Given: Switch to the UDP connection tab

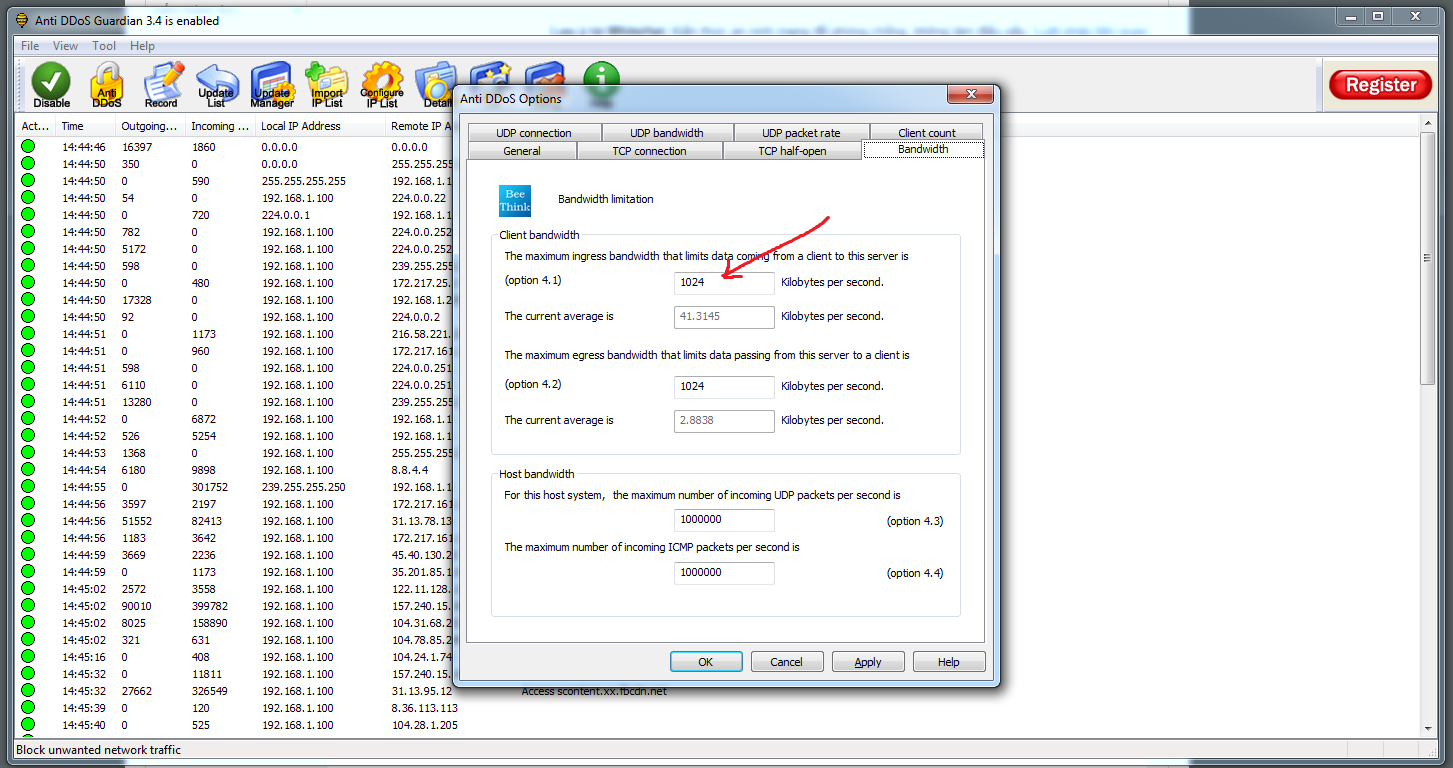Looking at the screenshot, I should (534, 133).
